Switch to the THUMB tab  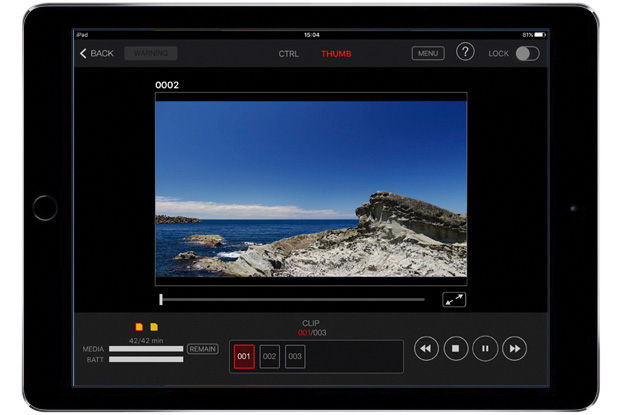pyautogui.click(x=336, y=54)
